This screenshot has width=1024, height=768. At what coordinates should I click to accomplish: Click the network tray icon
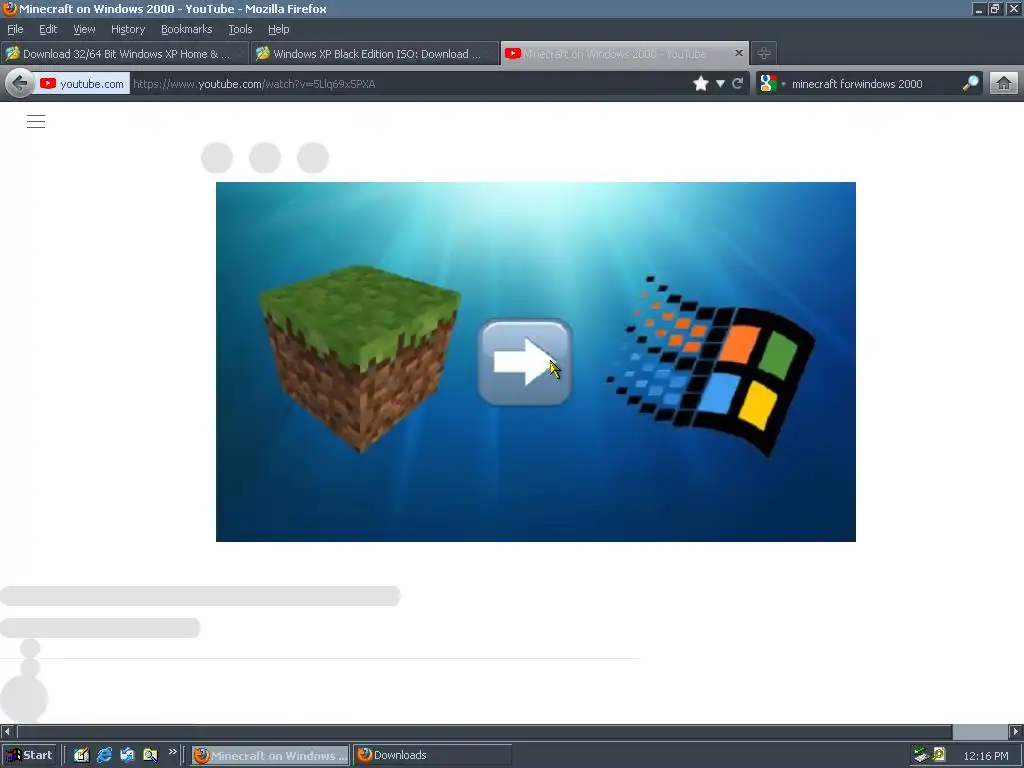[921, 755]
